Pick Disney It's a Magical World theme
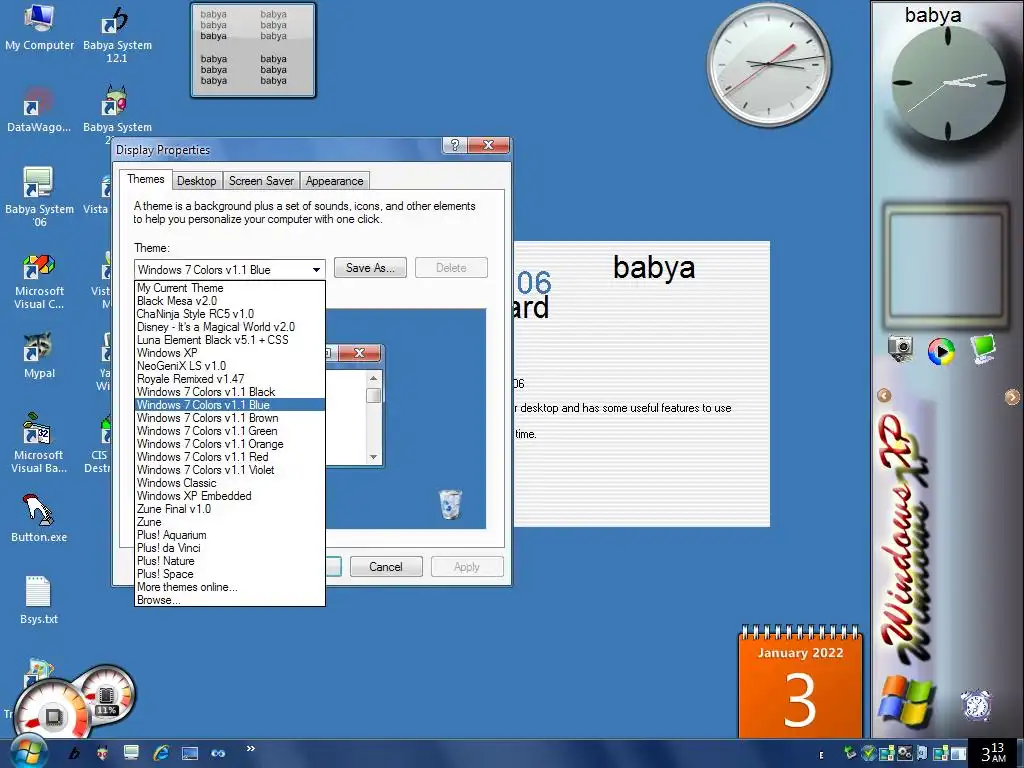This screenshot has width=1024, height=768. [x=230, y=327]
